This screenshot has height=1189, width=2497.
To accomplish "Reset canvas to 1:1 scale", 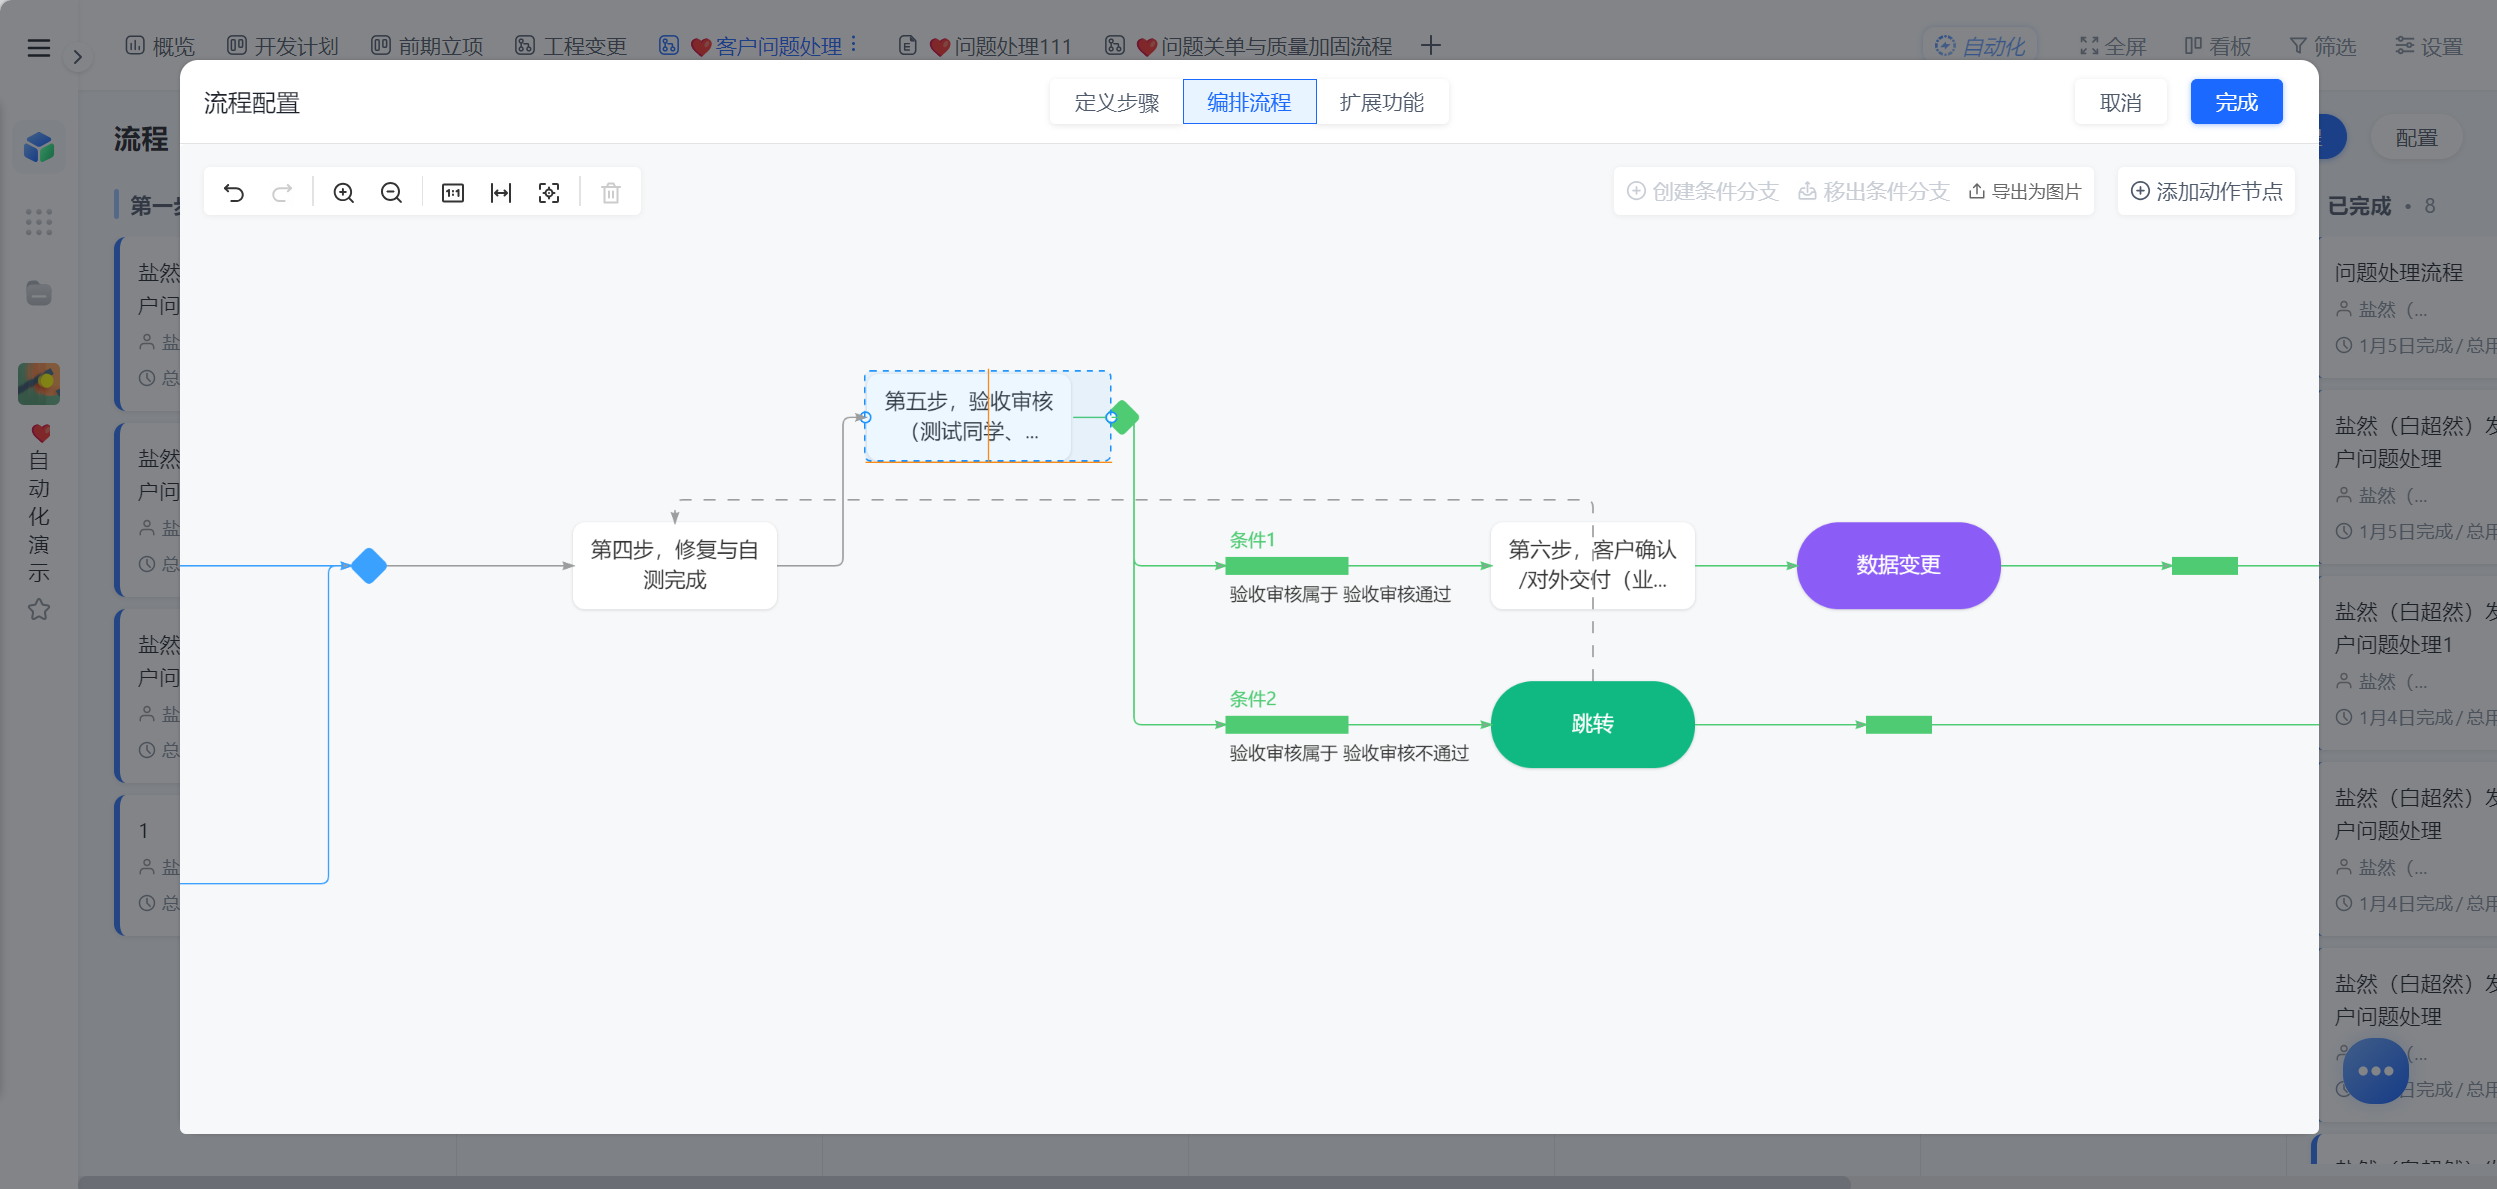I will (x=453, y=192).
